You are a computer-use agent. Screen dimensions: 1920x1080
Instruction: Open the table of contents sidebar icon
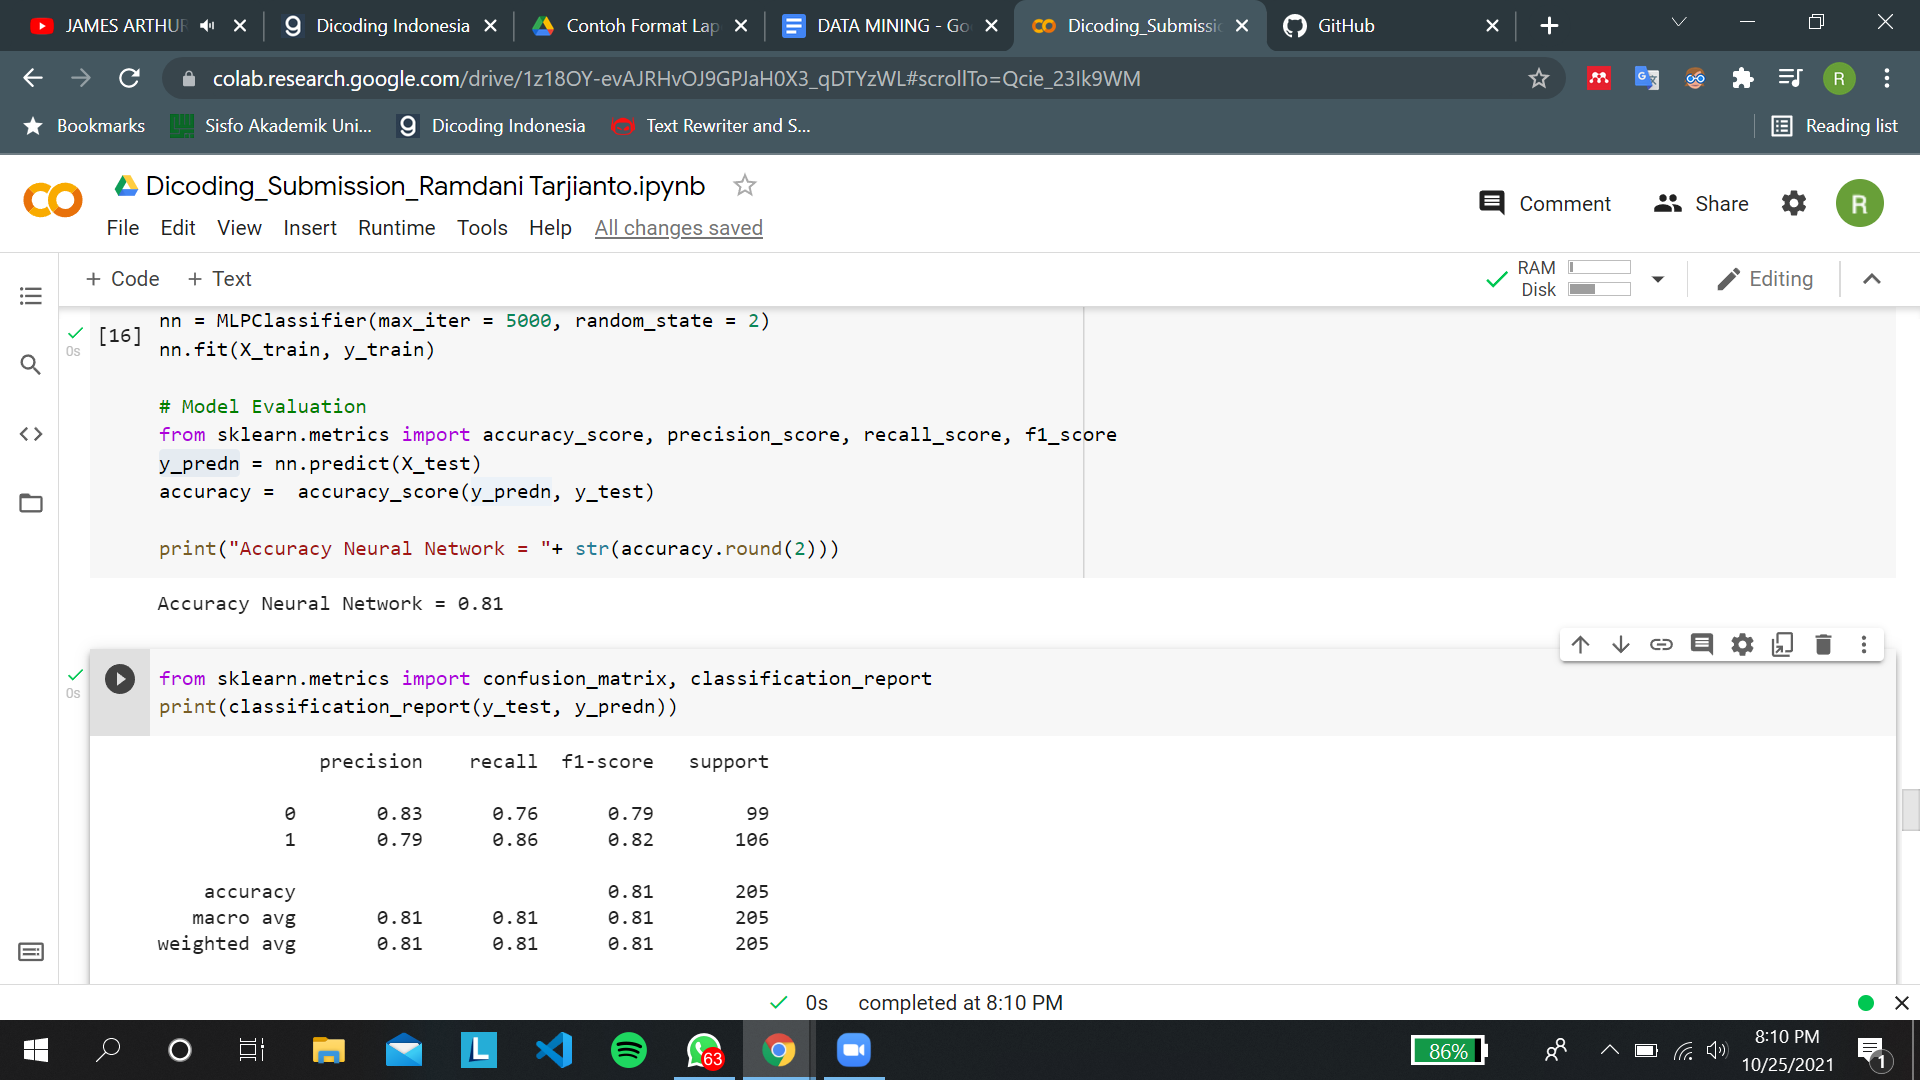(x=31, y=296)
